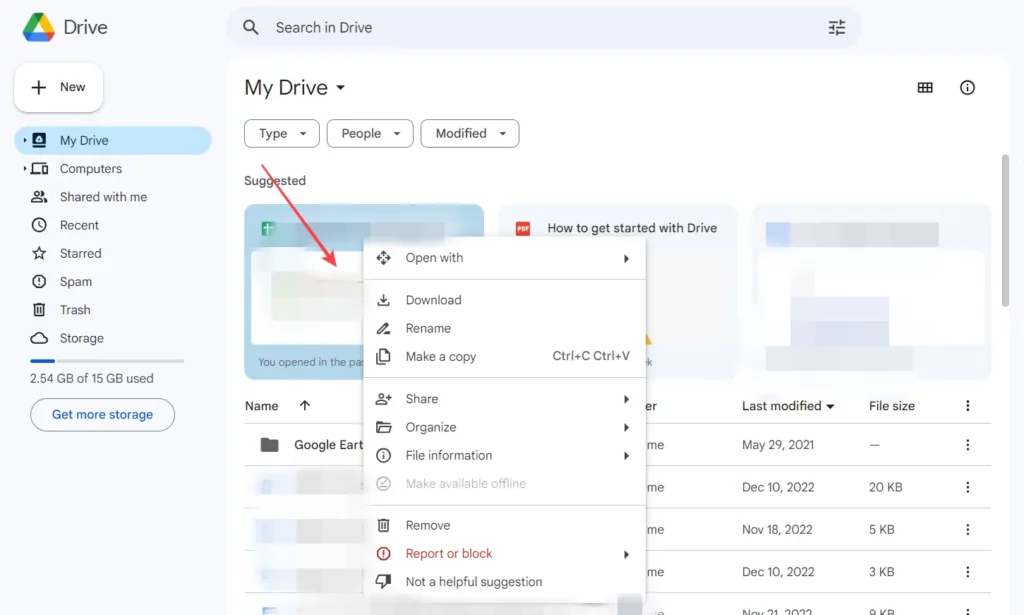
Task: Click the thumbs-down not helpful icon
Action: pyautogui.click(x=383, y=581)
